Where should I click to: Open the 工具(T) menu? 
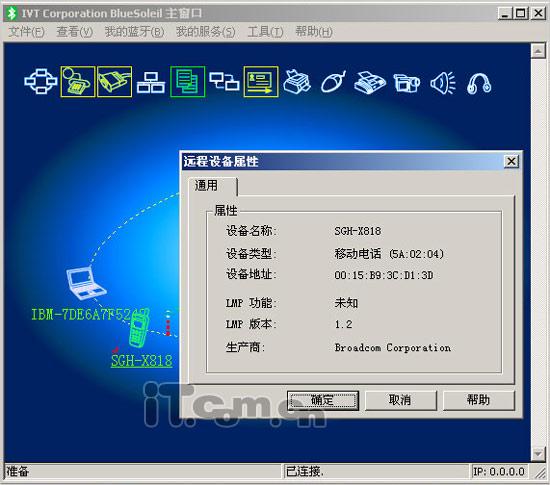[265, 32]
